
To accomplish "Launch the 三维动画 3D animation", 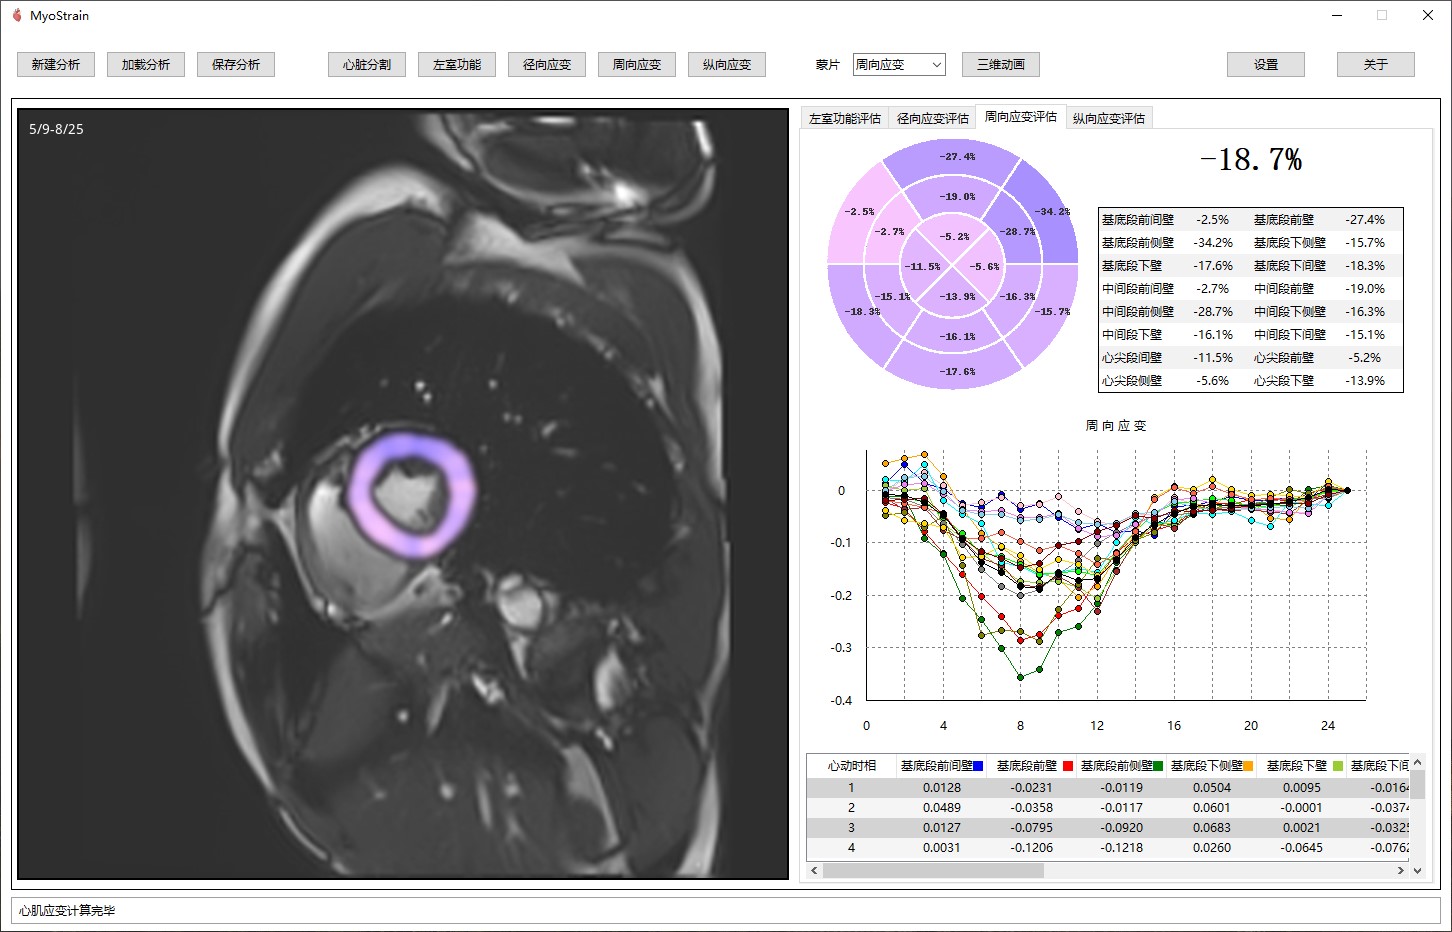I will pos(1001,65).
